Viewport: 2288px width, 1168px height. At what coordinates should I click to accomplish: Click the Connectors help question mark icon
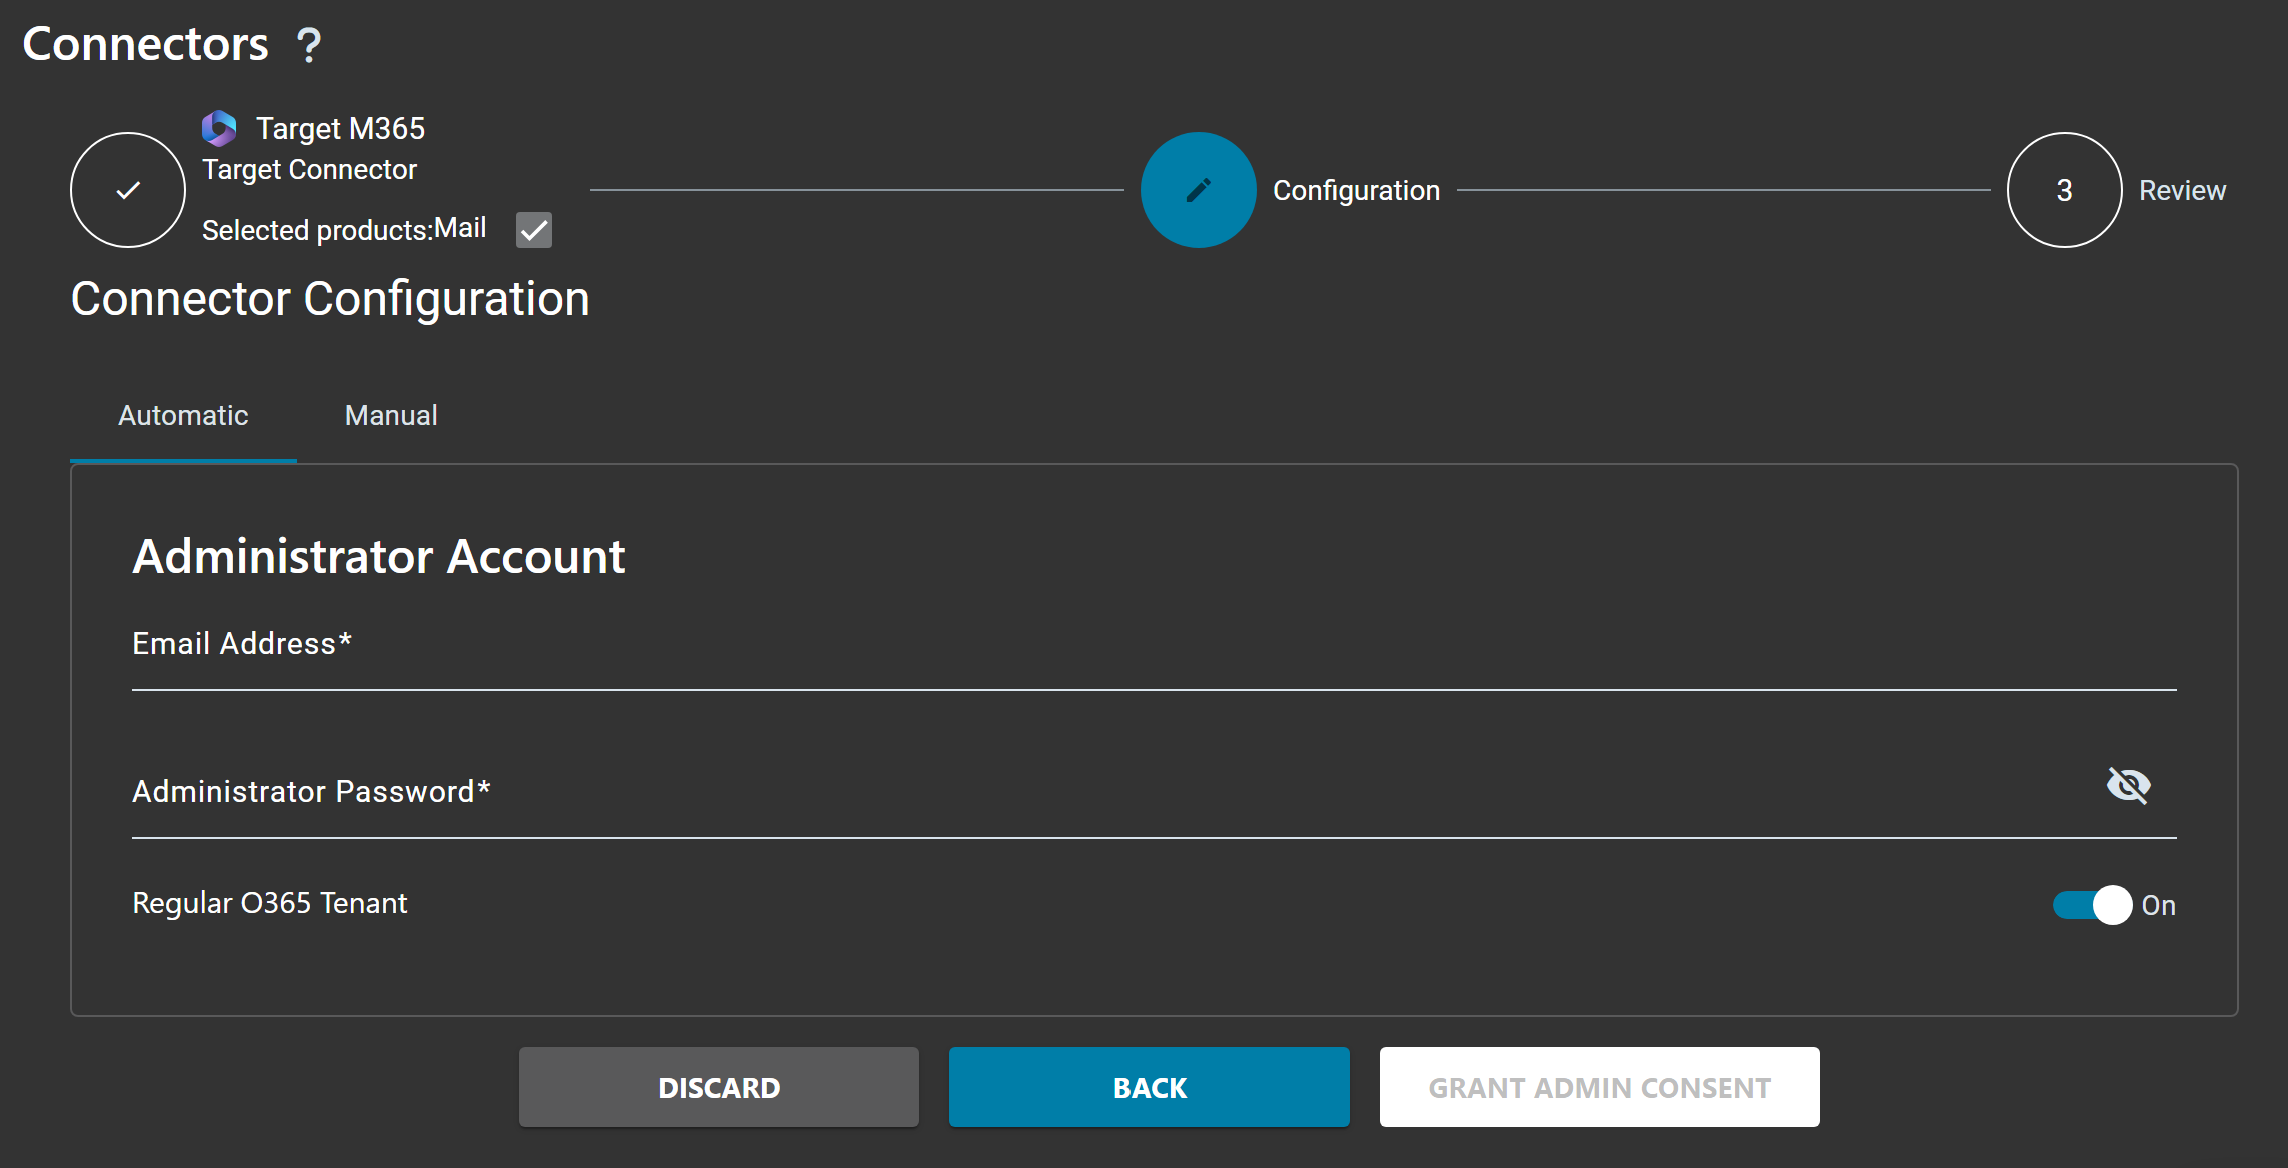pyautogui.click(x=309, y=44)
